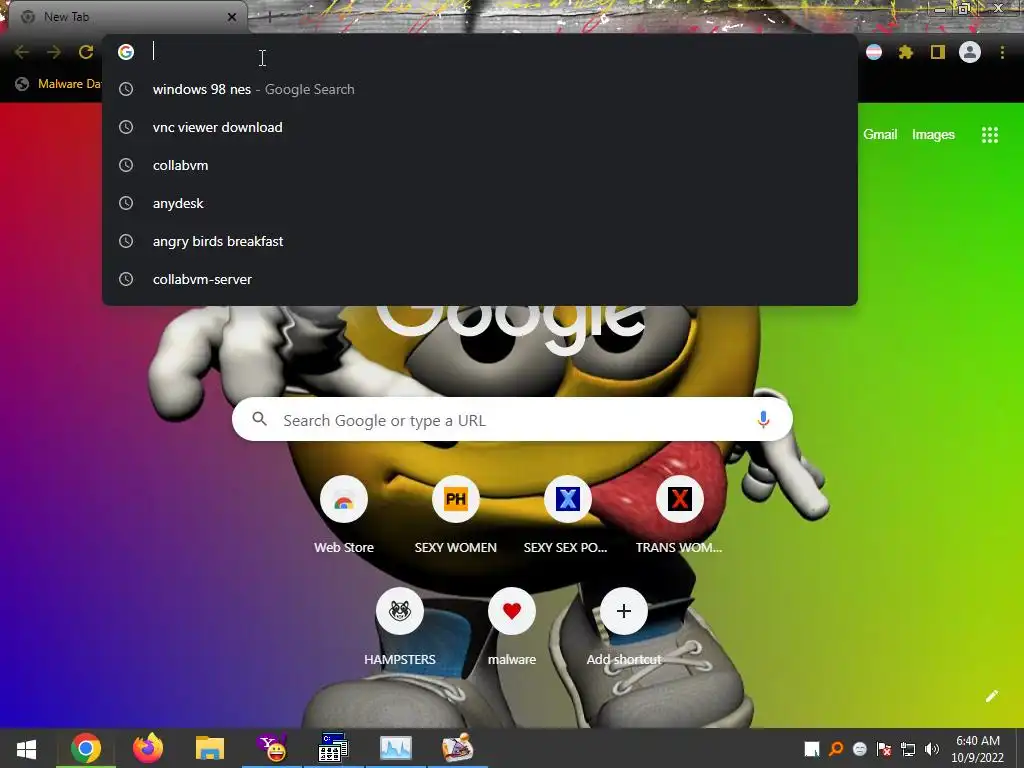Screen dimensions: 1024x768
Task: Open Google Images link
Action: pos(933,135)
